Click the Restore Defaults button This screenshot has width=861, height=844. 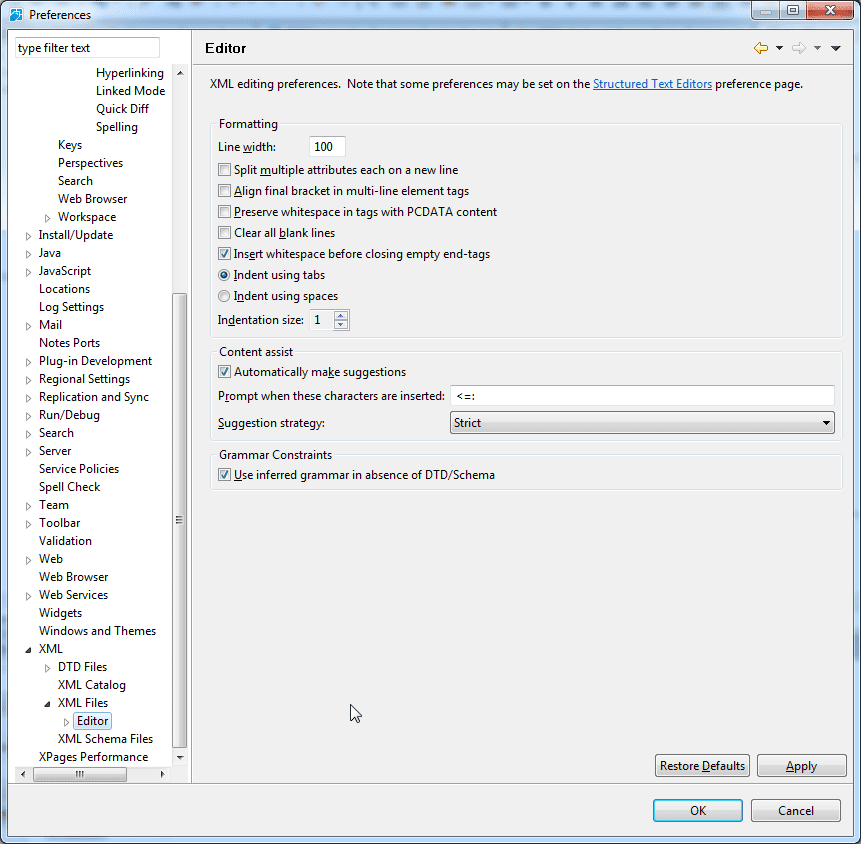pyautogui.click(x=702, y=766)
